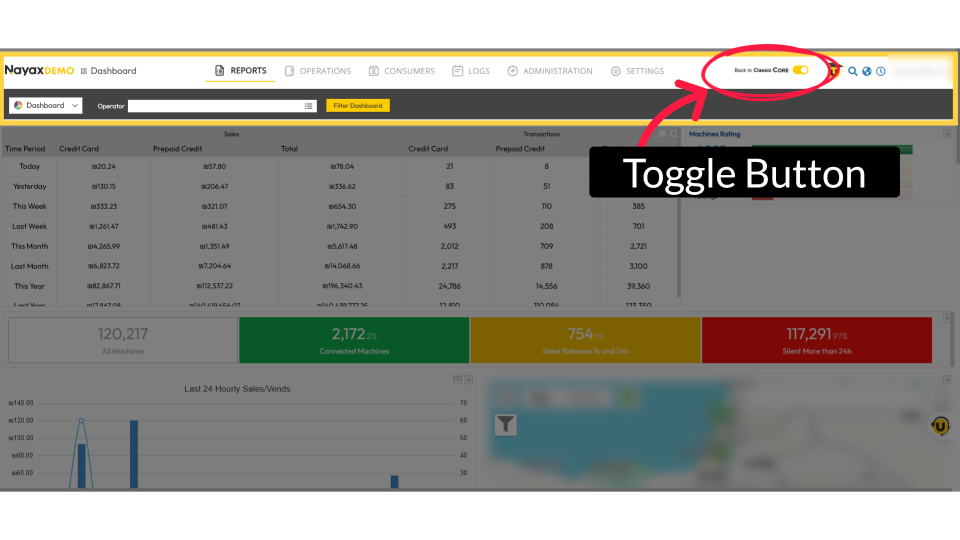Open the Reports menu
Screen dimensions: 960x540
240,71
